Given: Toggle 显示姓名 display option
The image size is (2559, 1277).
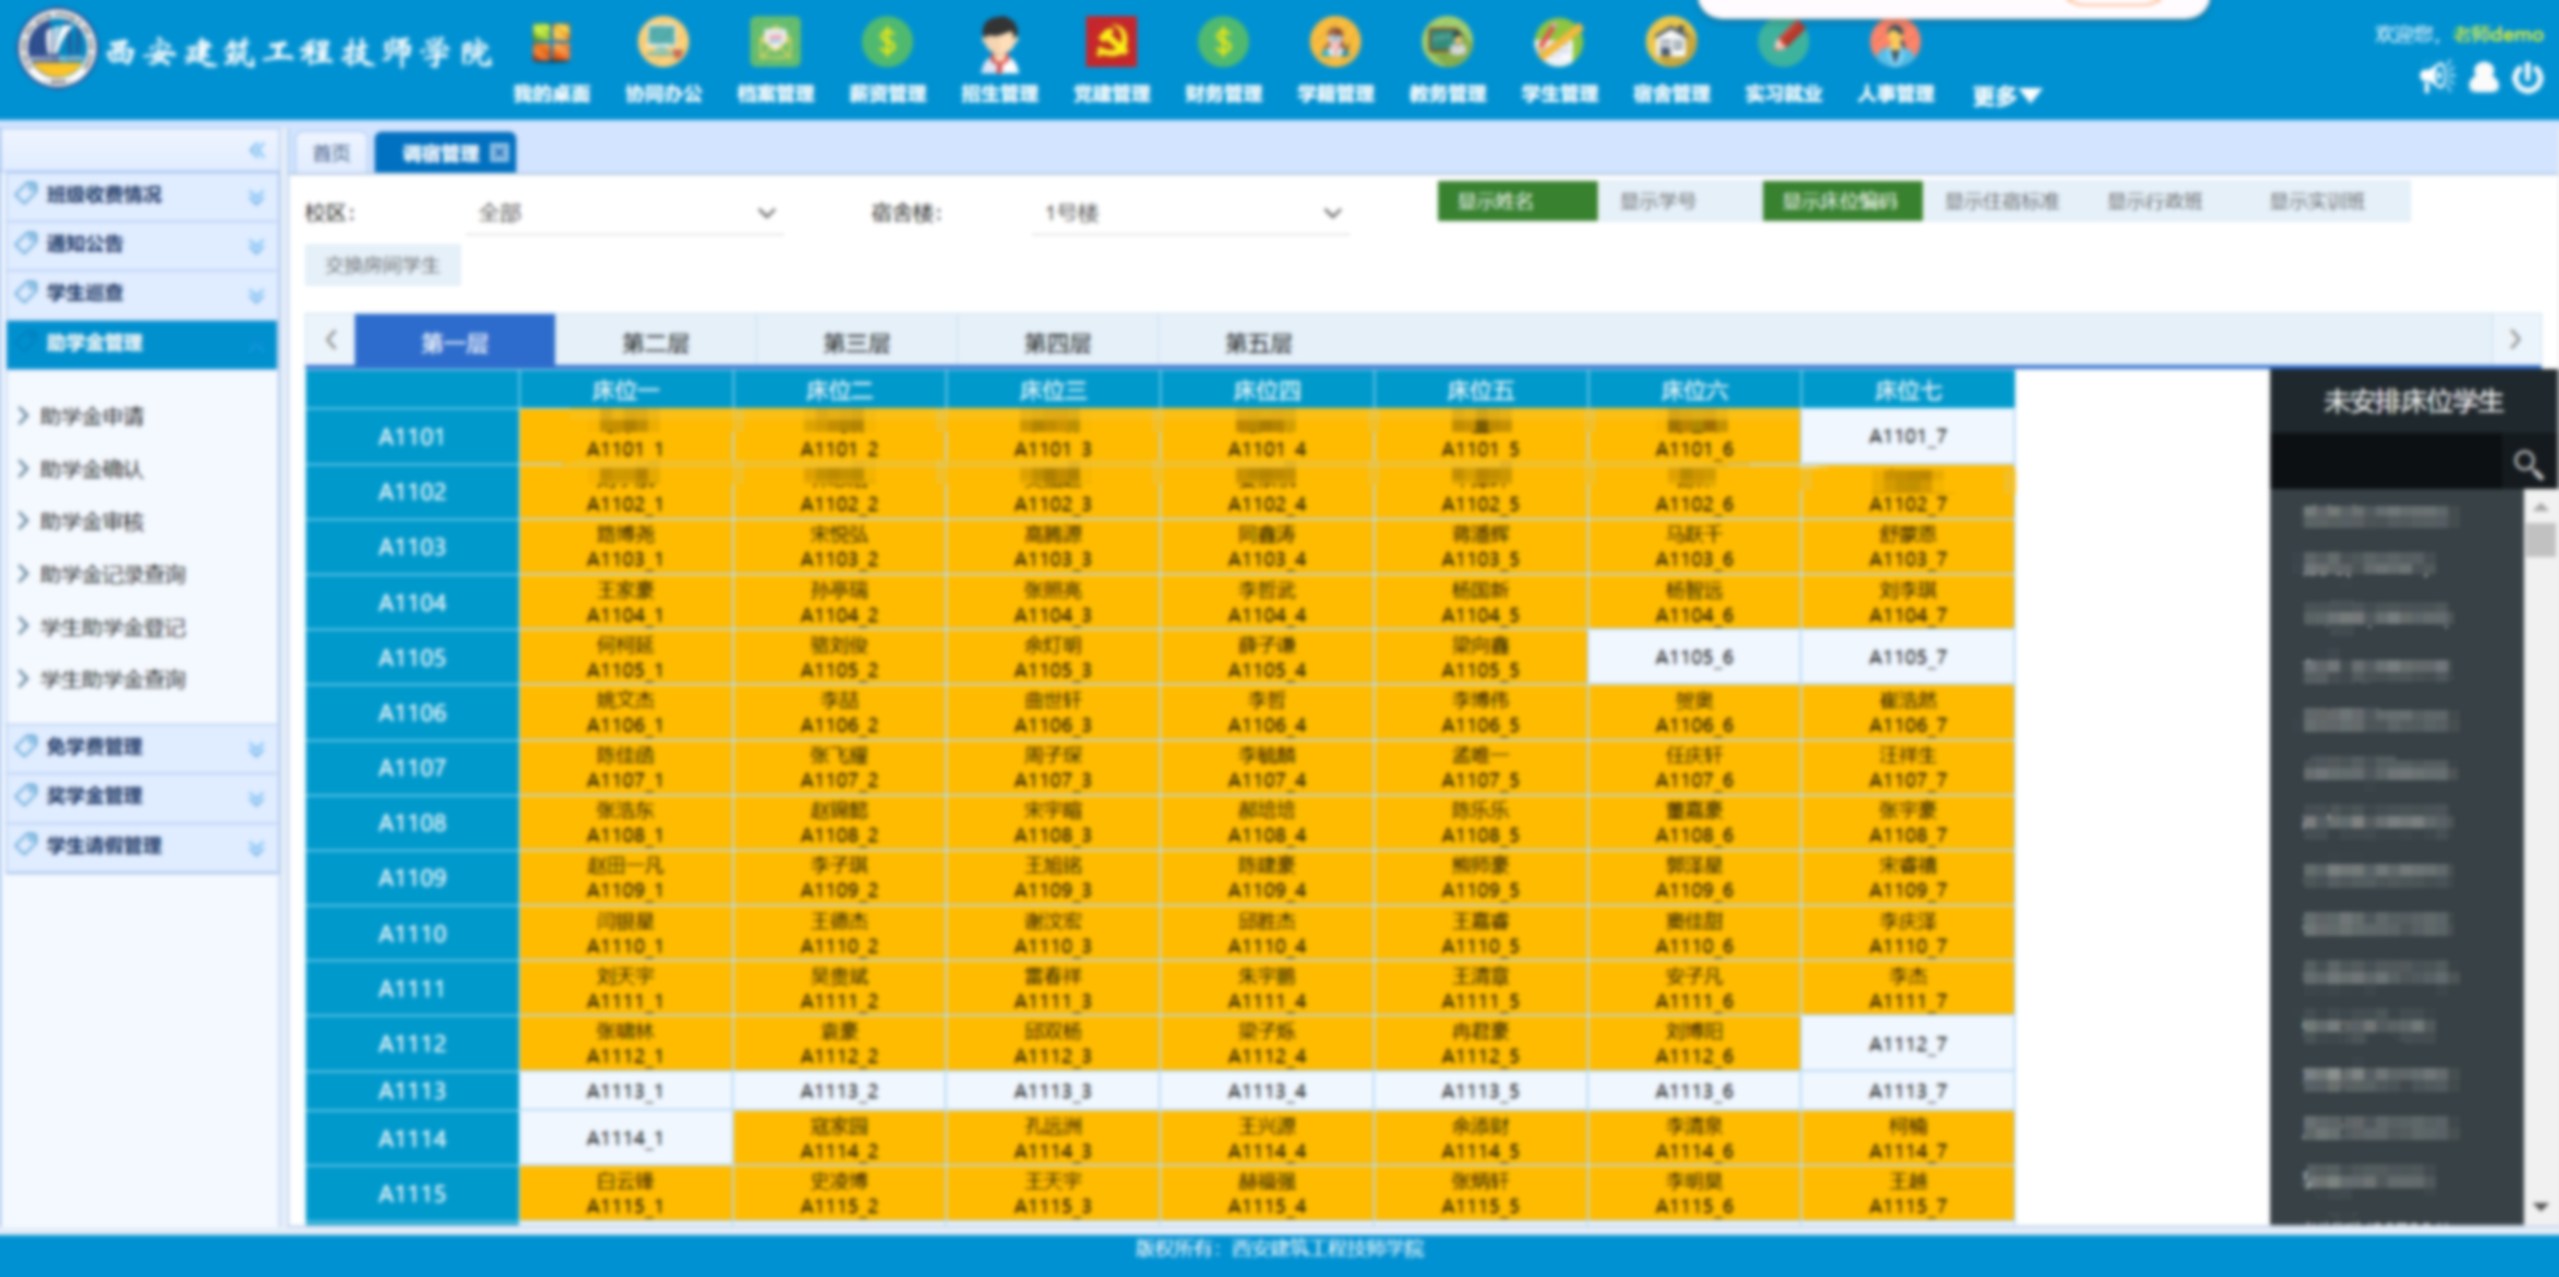Looking at the screenshot, I should 1517,201.
